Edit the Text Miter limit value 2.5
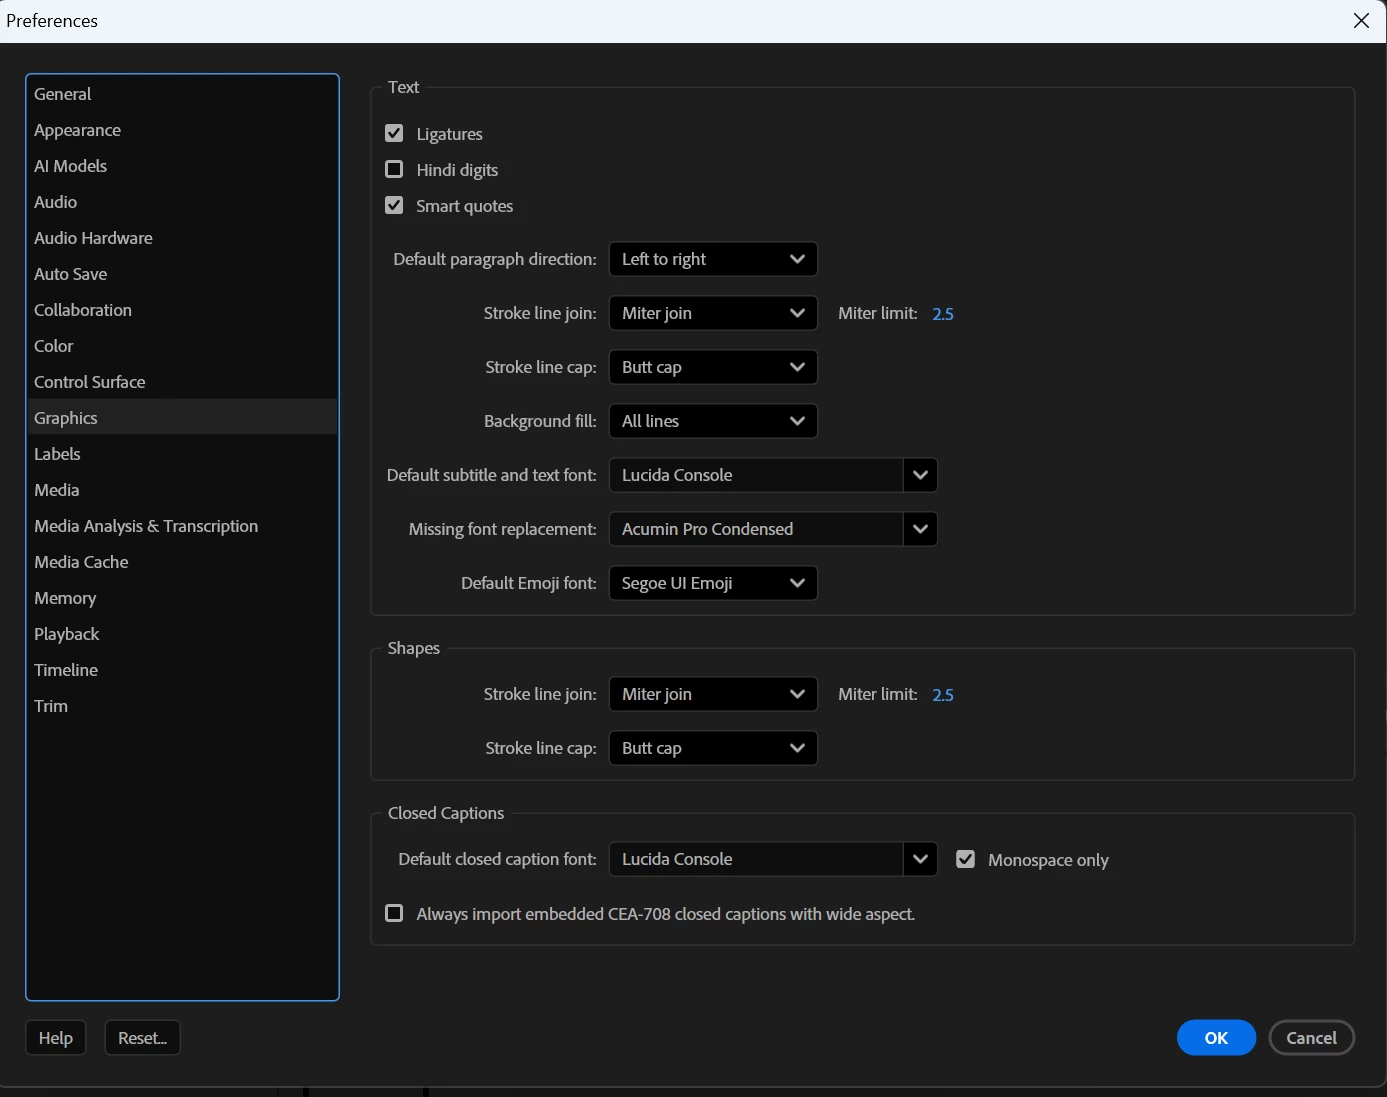Image resolution: width=1387 pixels, height=1097 pixels. pos(943,314)
